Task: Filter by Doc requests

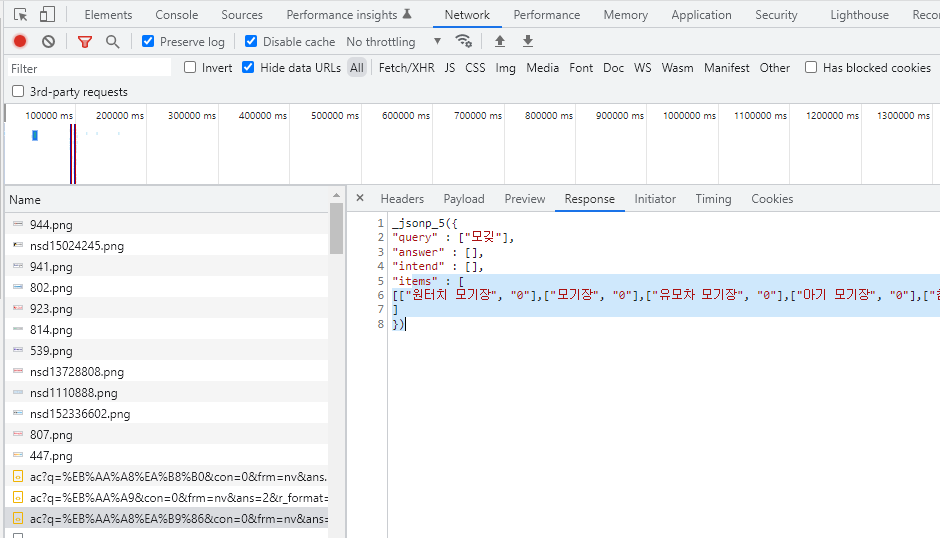Action: coord(613,68)
